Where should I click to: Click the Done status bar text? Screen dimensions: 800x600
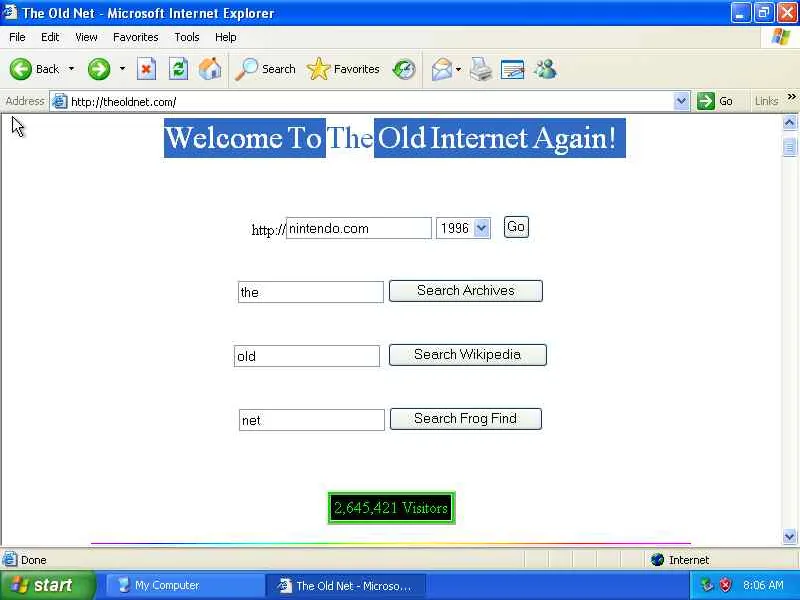34,560
